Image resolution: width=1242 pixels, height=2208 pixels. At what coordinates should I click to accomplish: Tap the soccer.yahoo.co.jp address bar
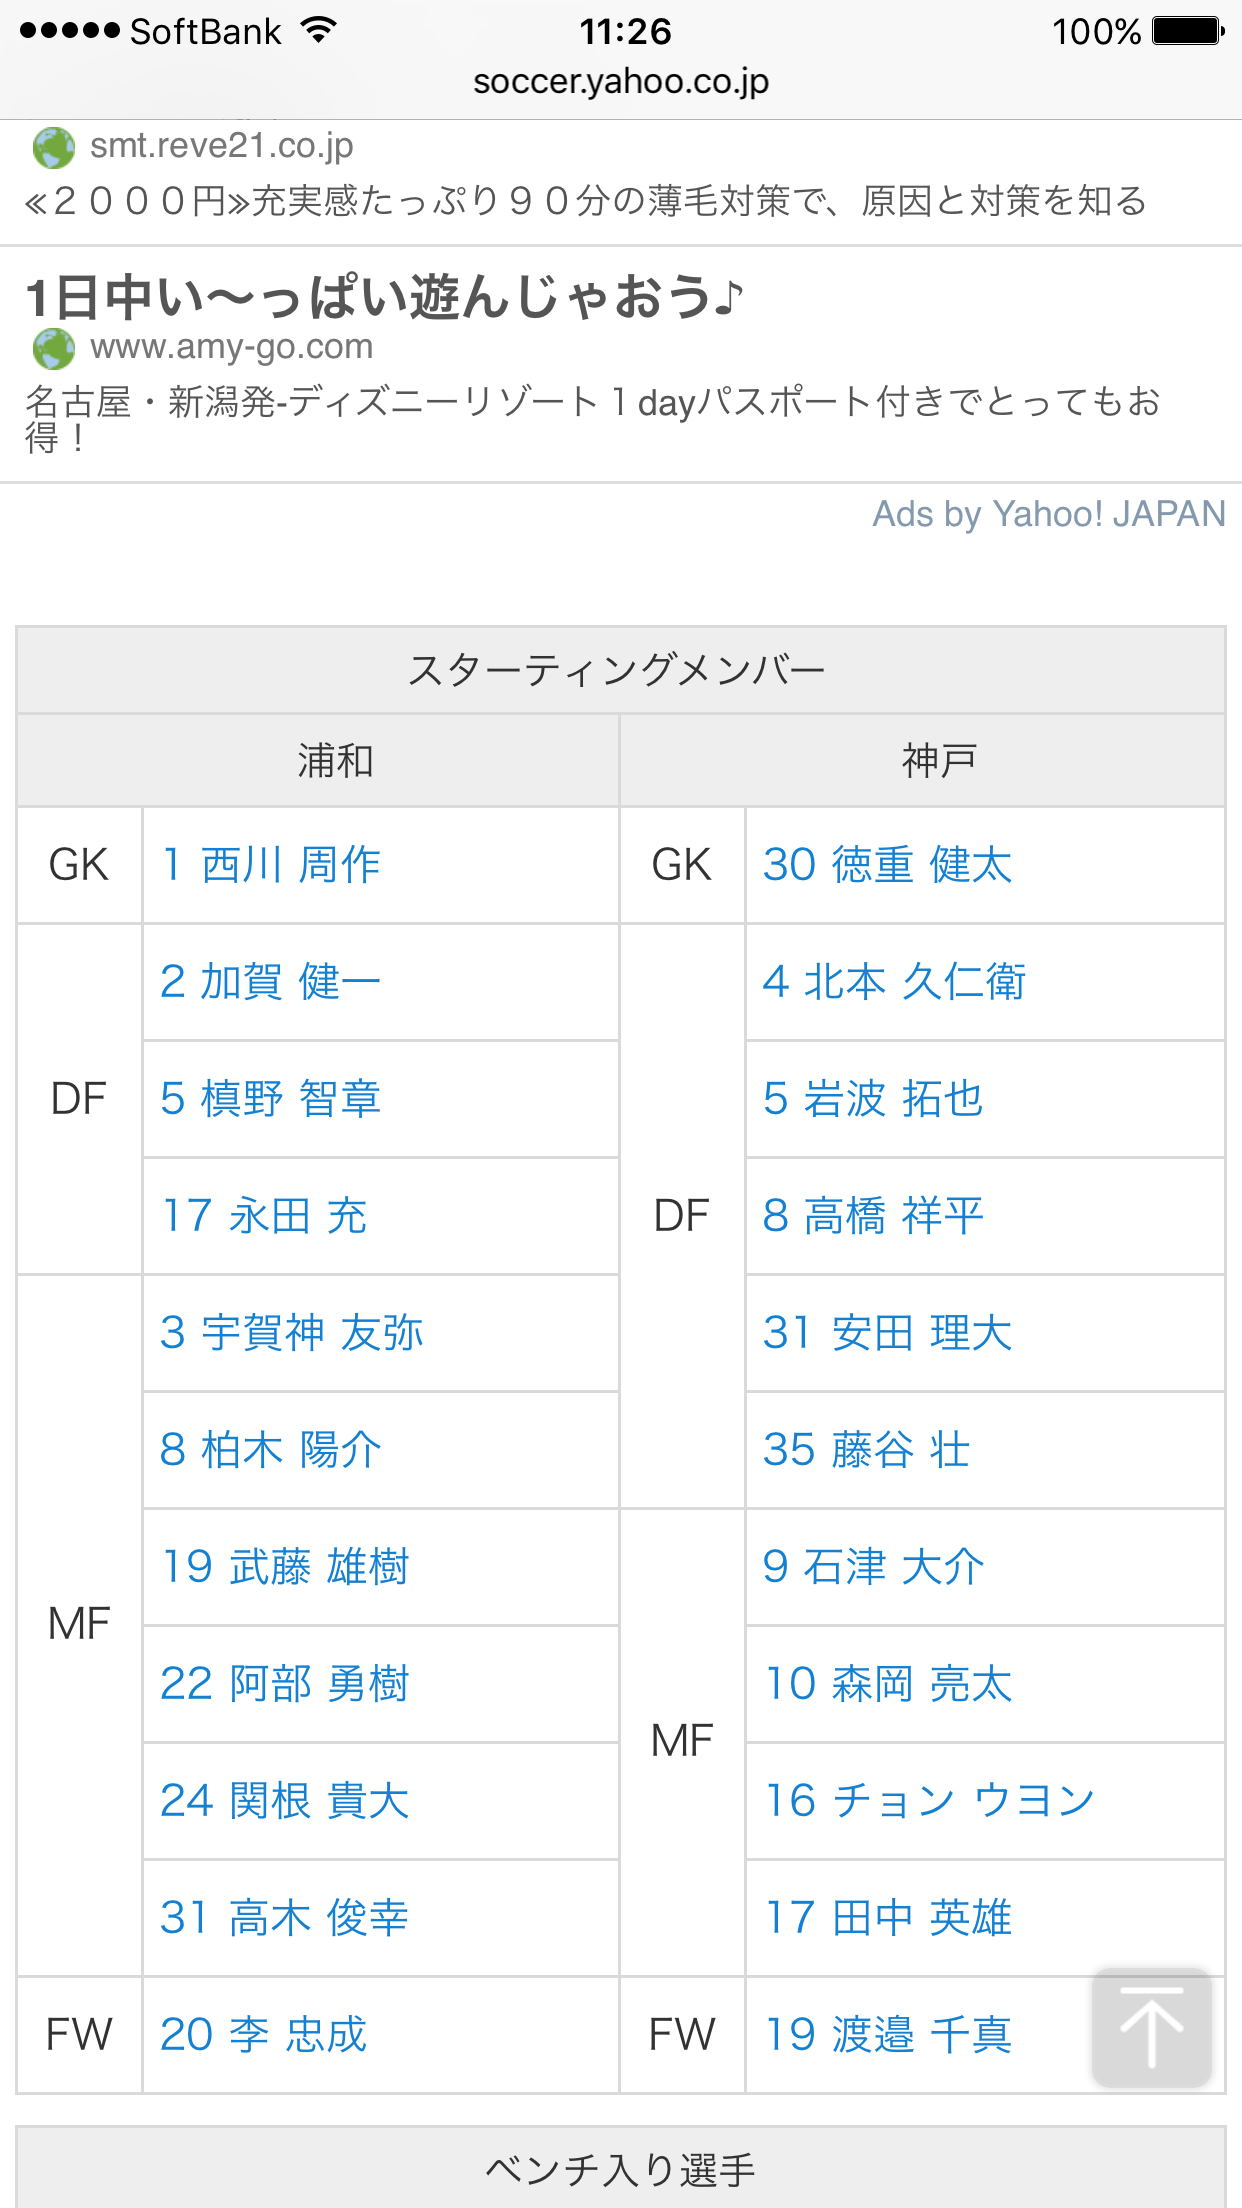tap(621, 81)
